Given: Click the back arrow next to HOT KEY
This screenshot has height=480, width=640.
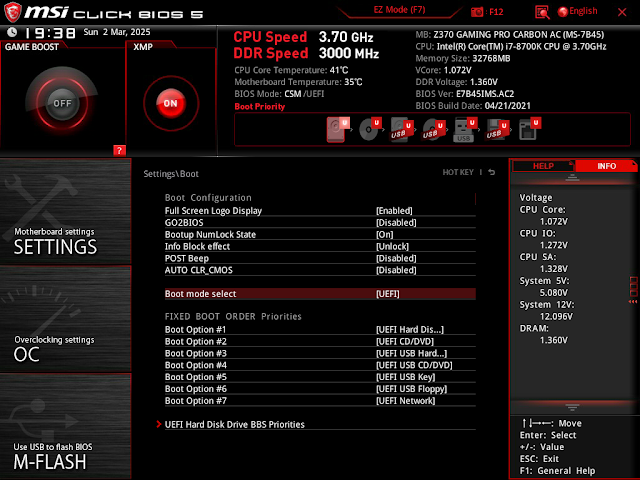Looking at the screenshot, I should pyautogui.click(x=492, y=172).
